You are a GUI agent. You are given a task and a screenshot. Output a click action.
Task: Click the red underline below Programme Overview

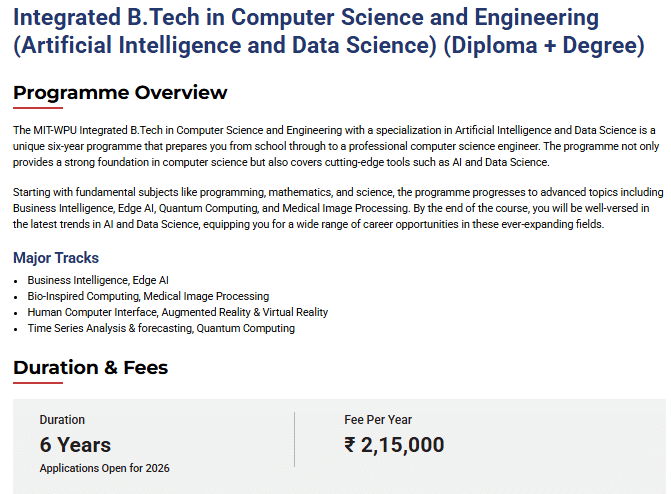point(38,108)
